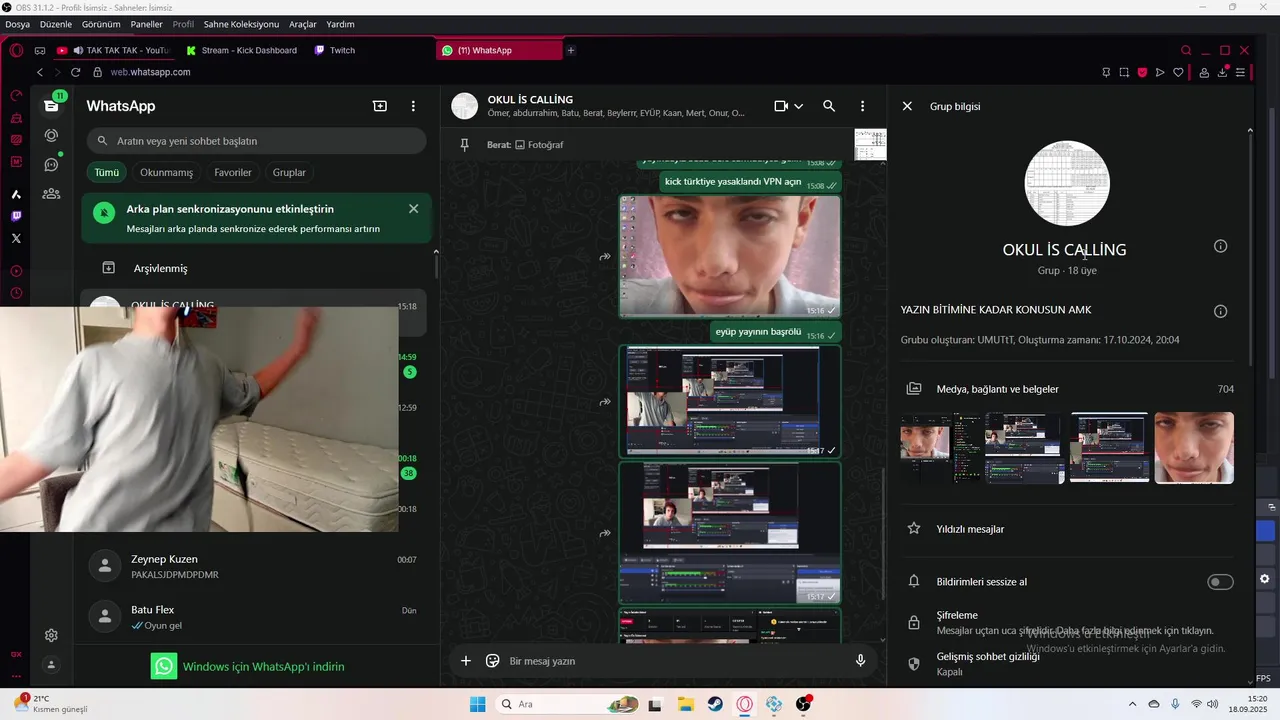Open OBS Yardım menu

[340, 24]
